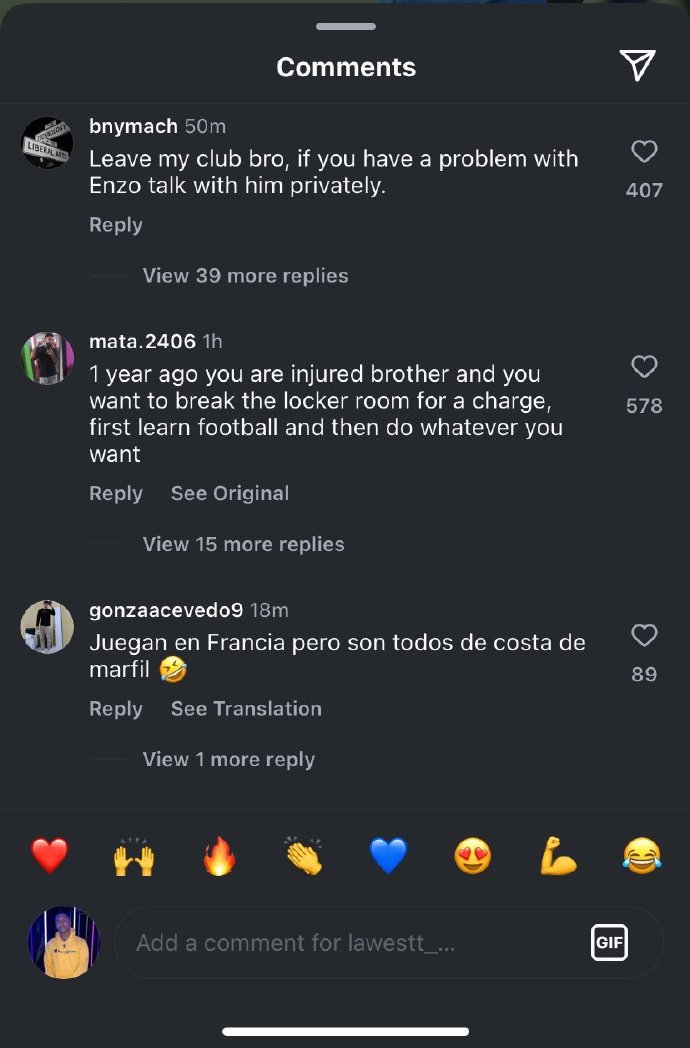Viewport: 690px width, 1048px height.
Task: Insert the flexed bicep emoji
Action: (557, 856)
